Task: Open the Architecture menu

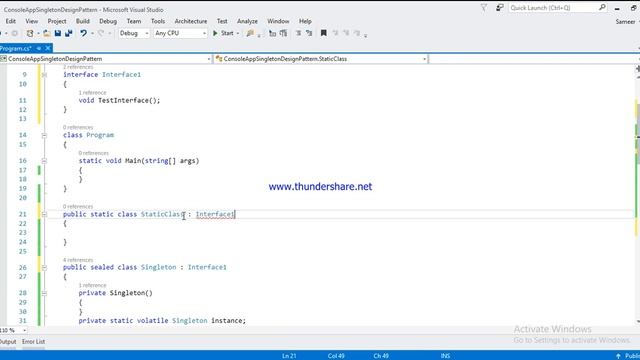Action: coord(191,21)
